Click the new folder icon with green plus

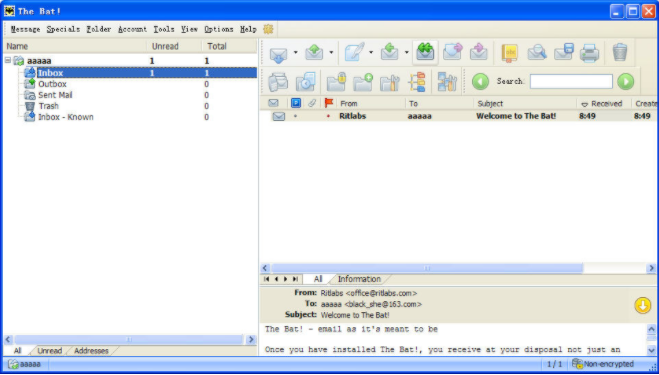363,82
